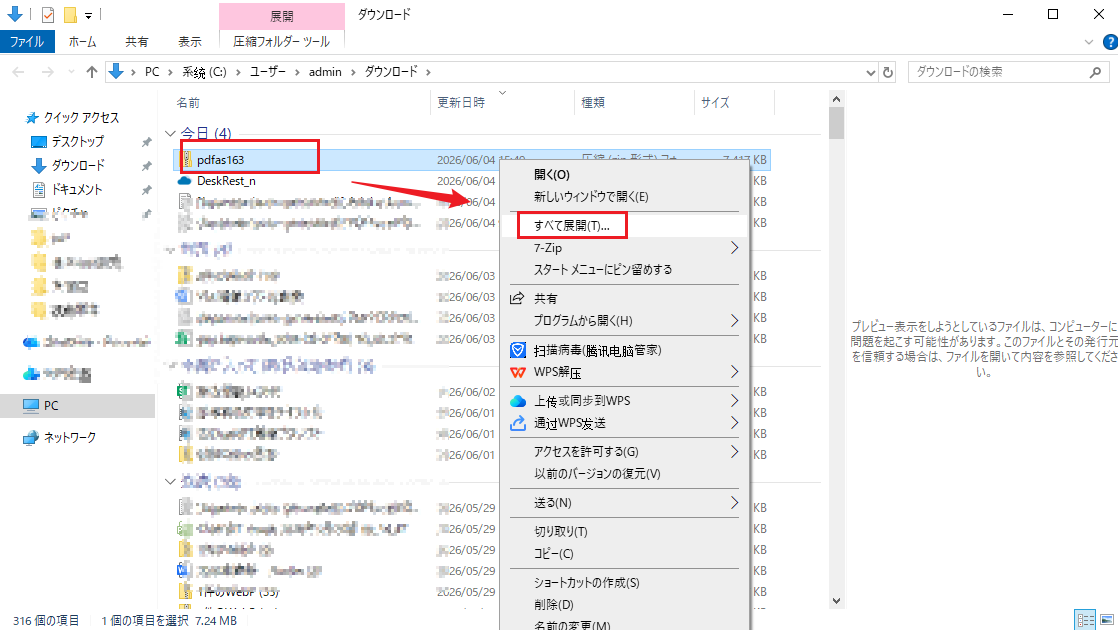
Task: Switch to the 表示 ribbon tab
Action: click(x=190, y=41)
